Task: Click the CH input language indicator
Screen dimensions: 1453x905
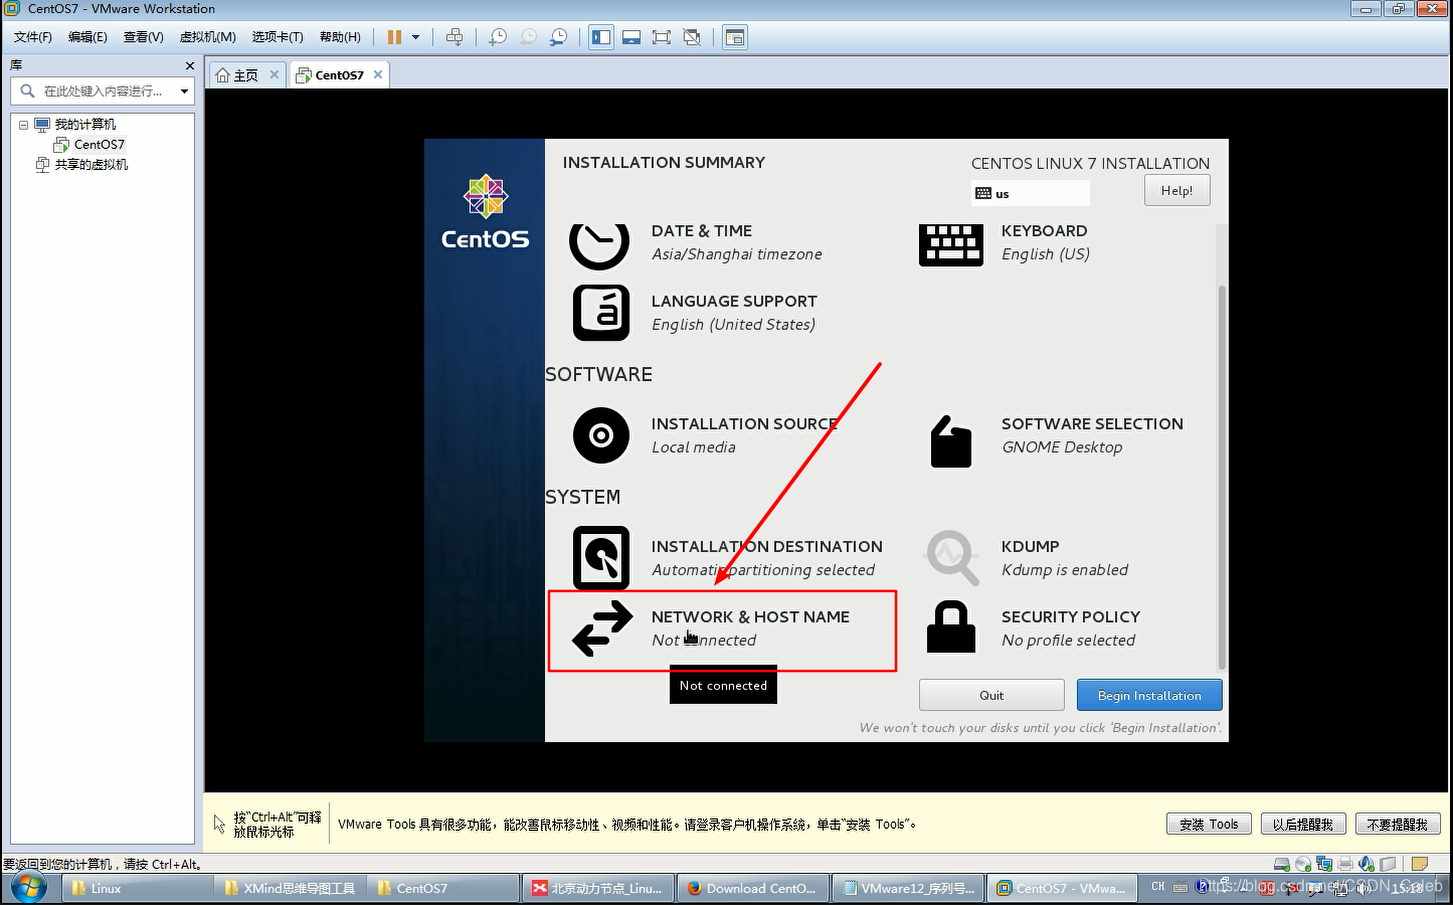Action: [1158, 886]
